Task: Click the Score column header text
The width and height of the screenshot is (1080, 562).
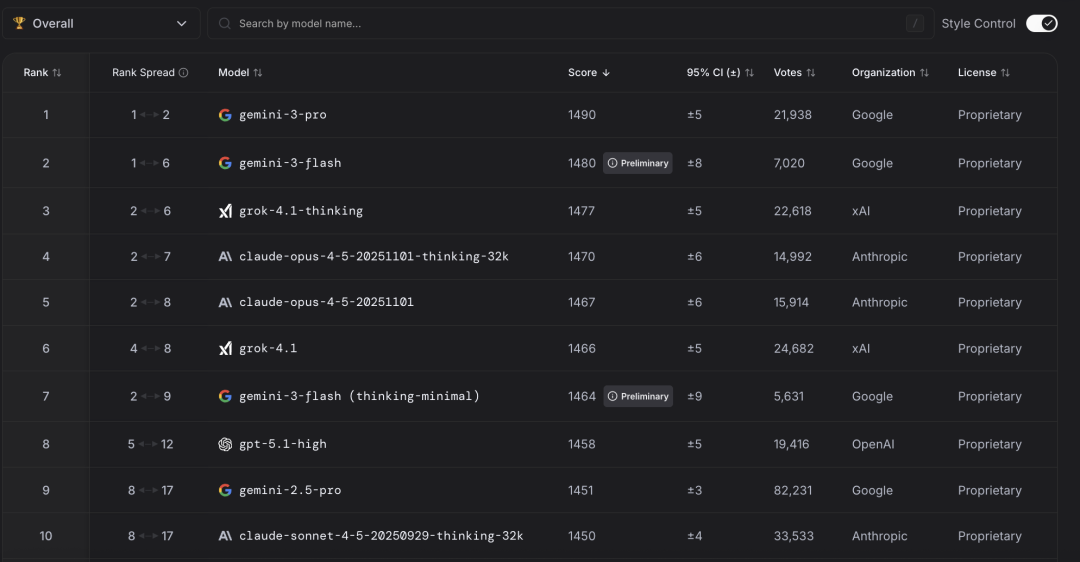Action: 583,72
